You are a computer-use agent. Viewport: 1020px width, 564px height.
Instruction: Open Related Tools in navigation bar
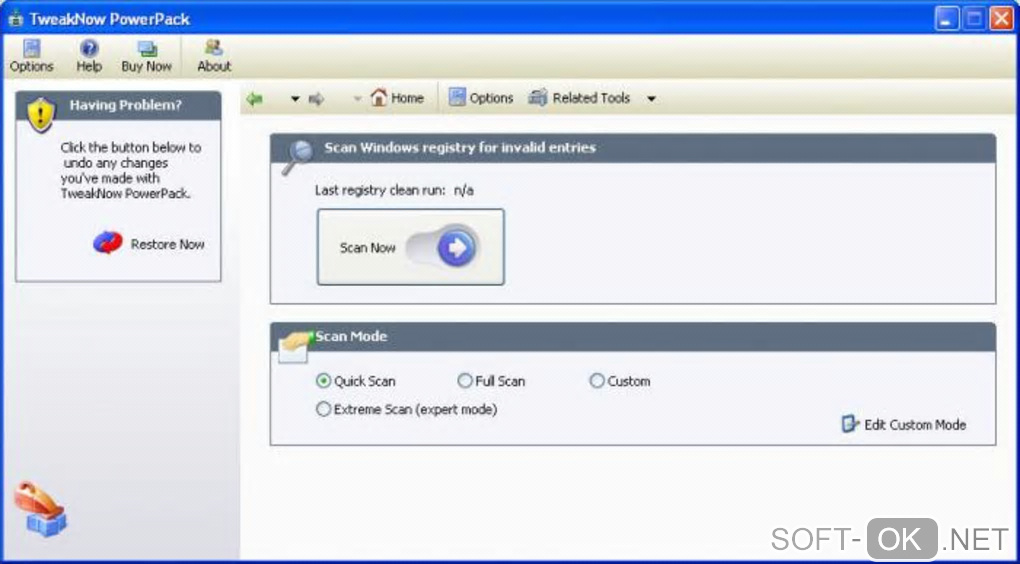(x=580, y=98)
